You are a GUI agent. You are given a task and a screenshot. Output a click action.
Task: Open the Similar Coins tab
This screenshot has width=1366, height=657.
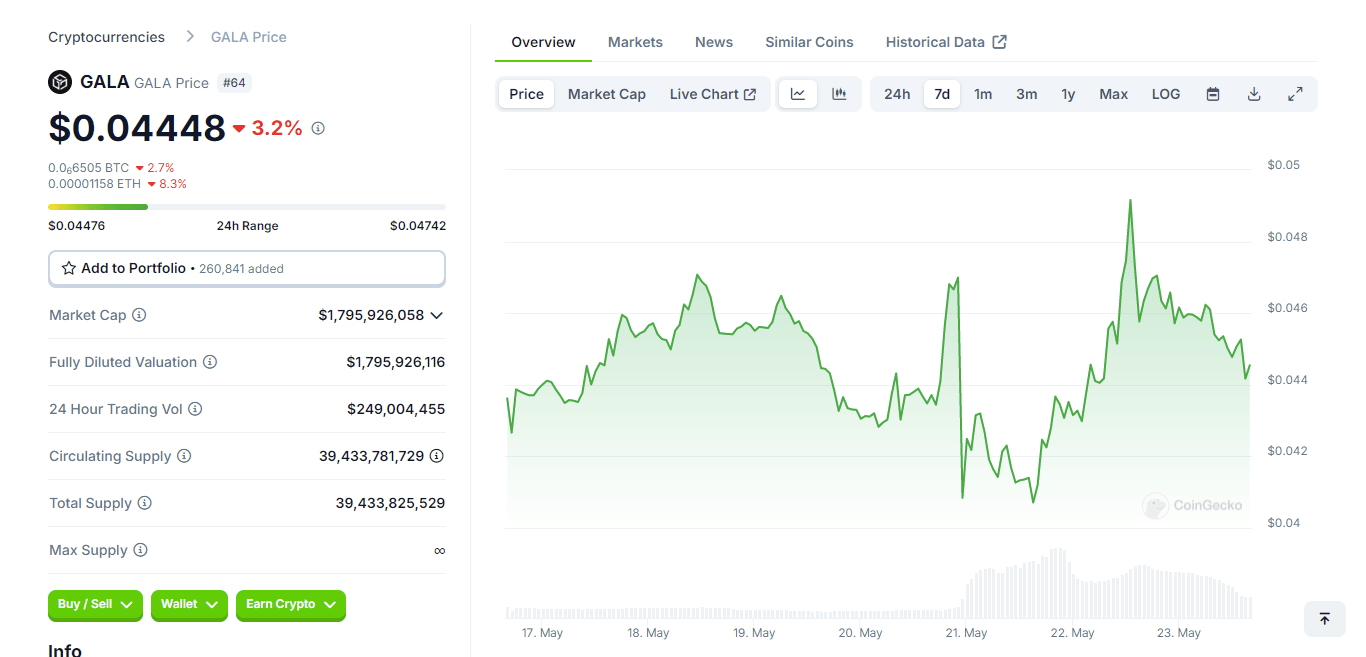click(x=809, y=42)
